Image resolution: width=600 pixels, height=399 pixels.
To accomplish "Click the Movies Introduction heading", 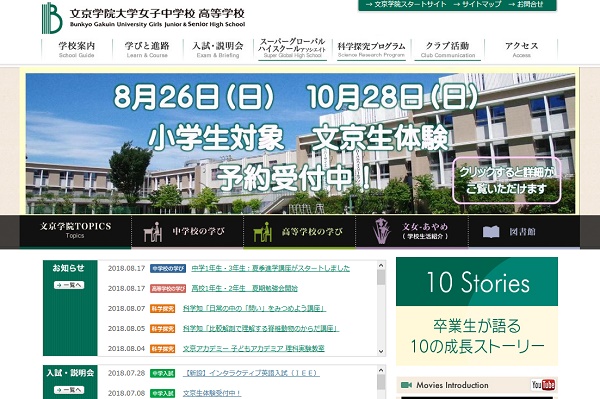I will point(452,385).
